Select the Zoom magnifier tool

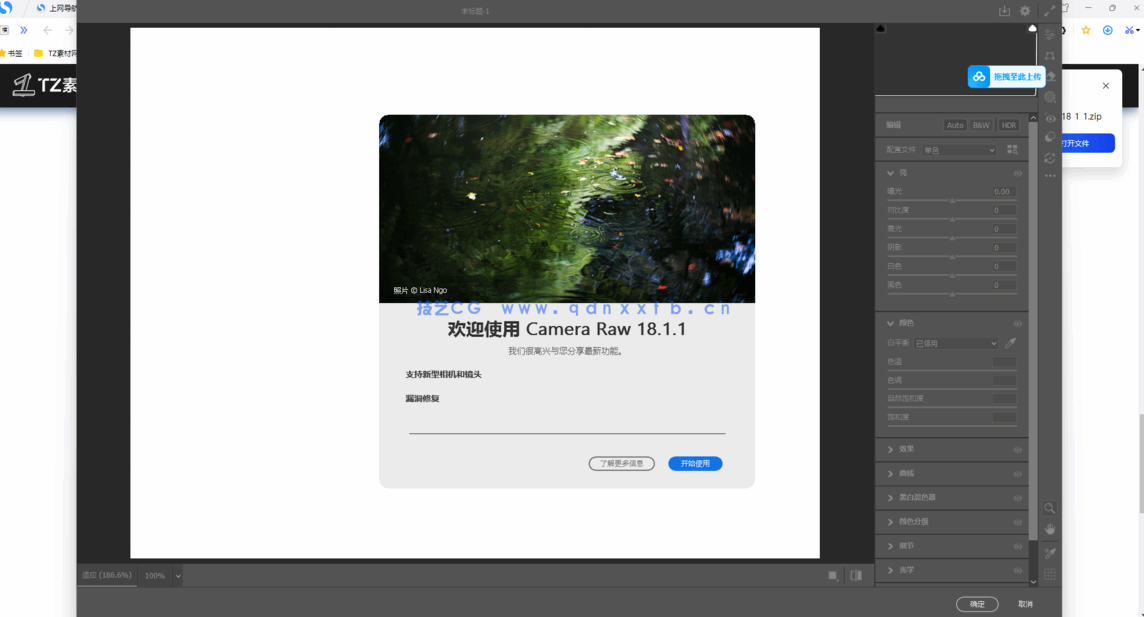point(1050,509)
